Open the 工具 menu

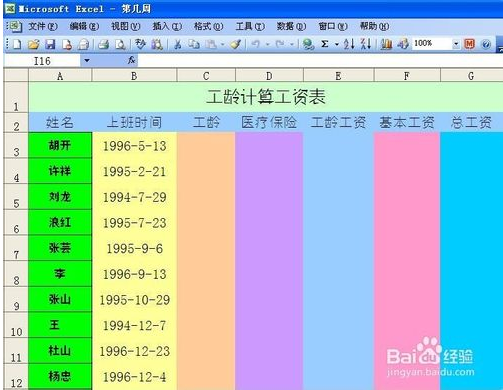(250, 26)
